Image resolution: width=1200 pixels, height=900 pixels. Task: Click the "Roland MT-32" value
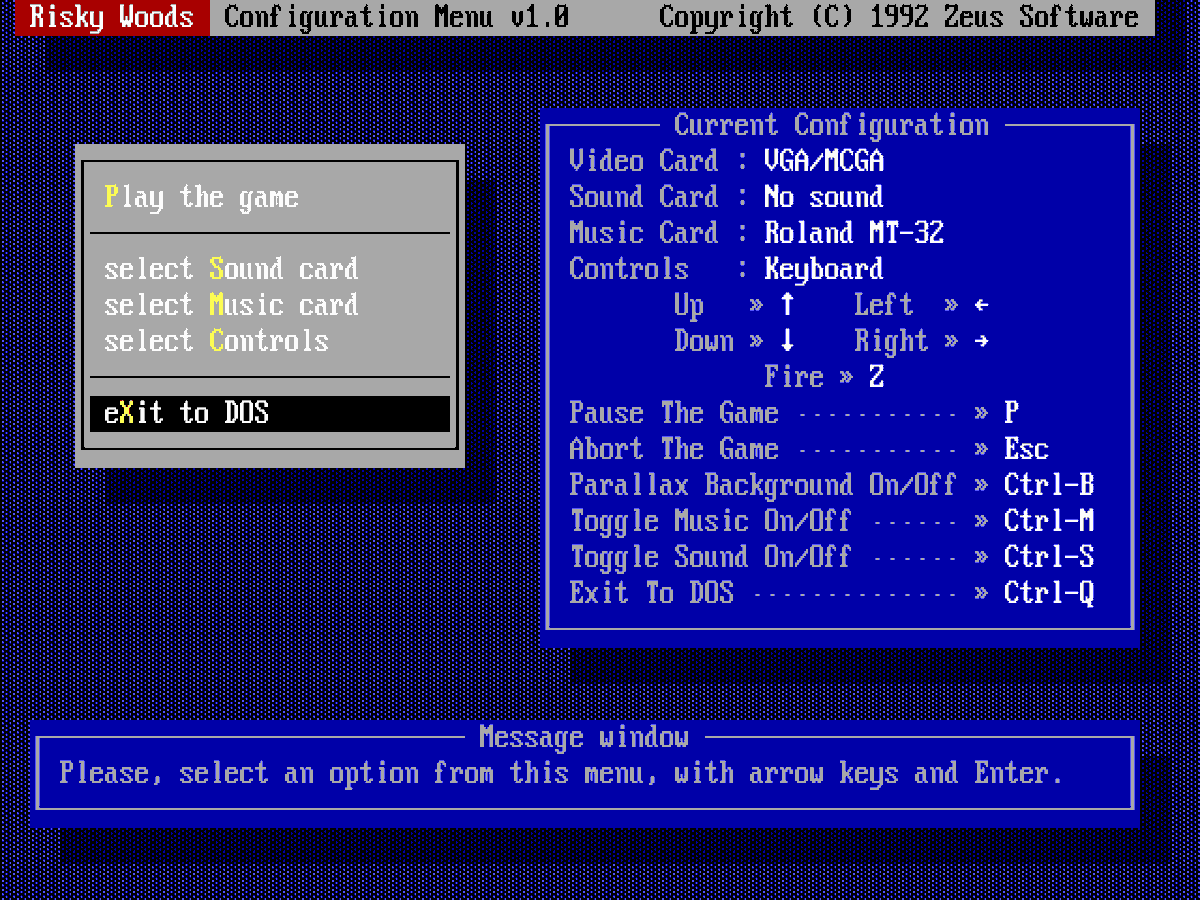click(854, 233)
